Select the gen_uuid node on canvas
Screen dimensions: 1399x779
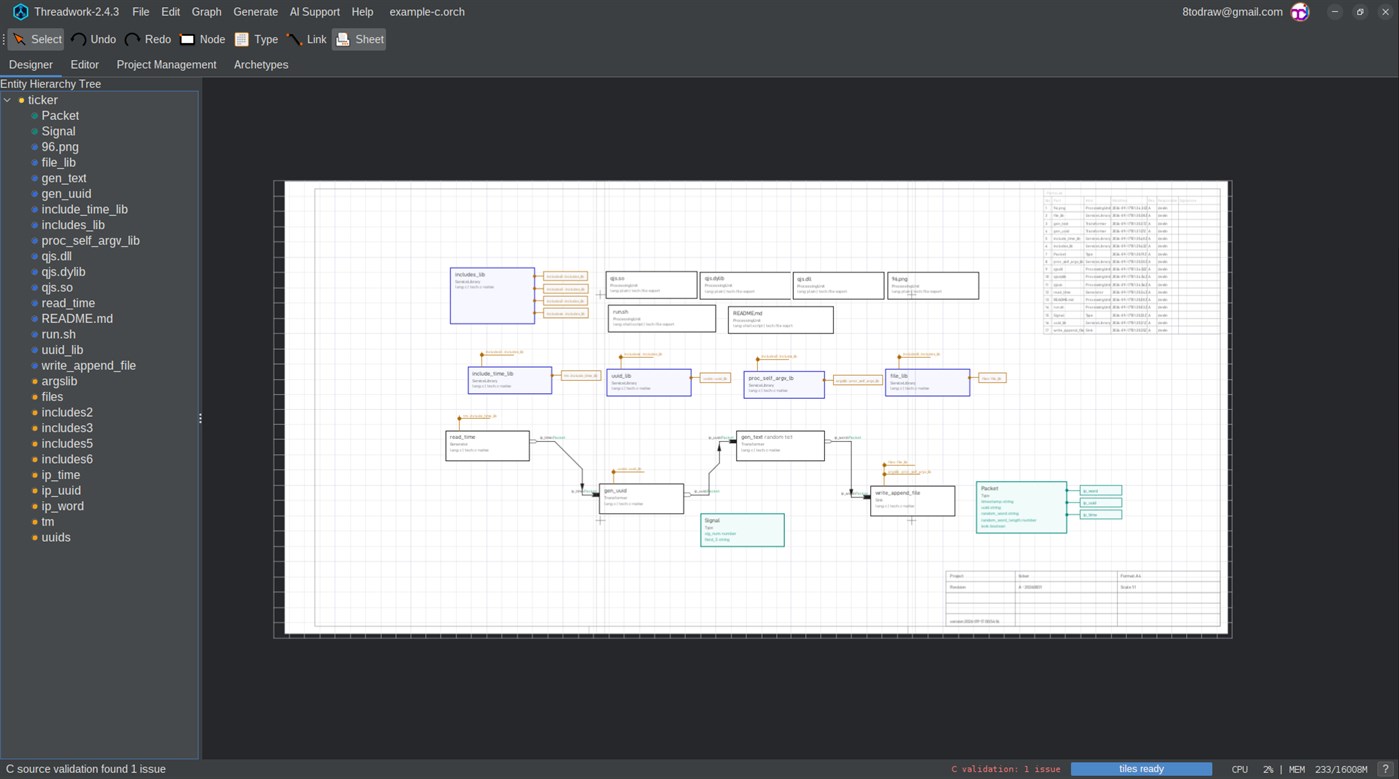(x=641, y=498)
